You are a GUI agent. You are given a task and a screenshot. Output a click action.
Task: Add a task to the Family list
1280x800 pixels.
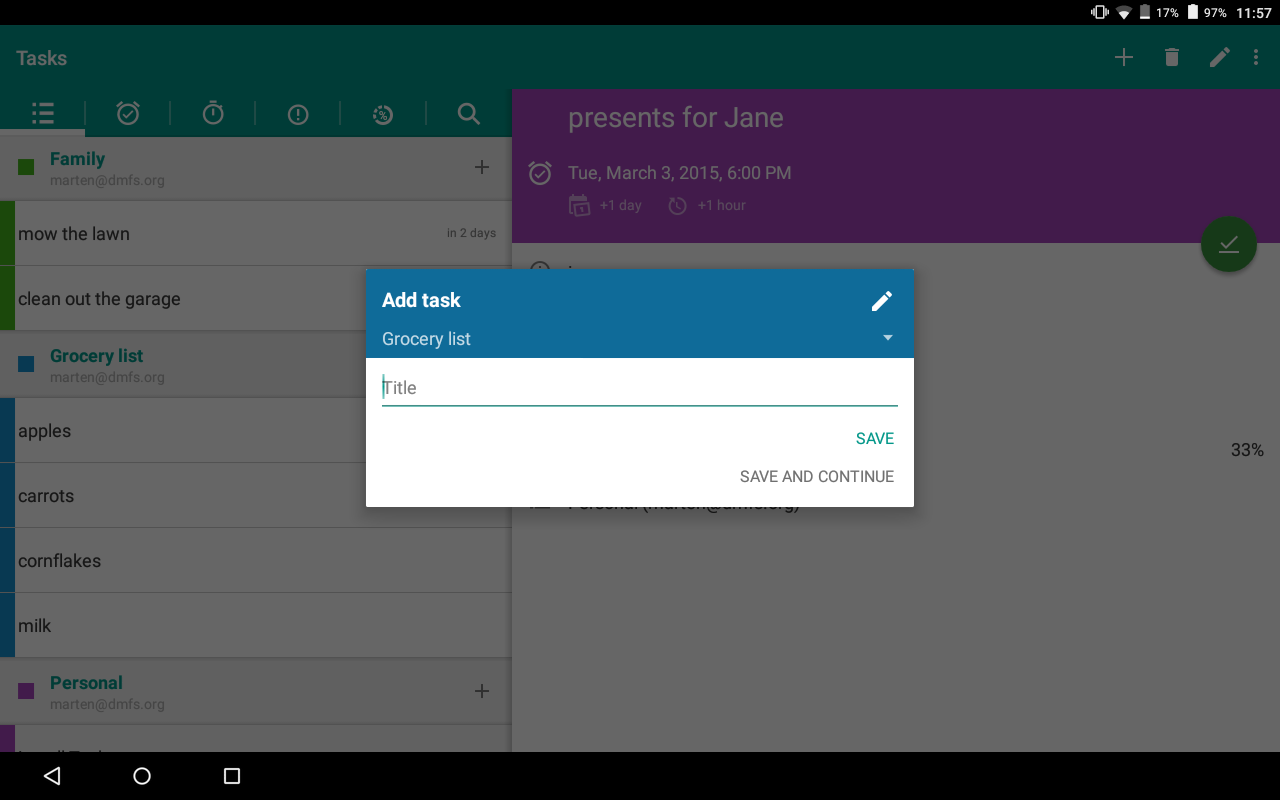[482, 168]
